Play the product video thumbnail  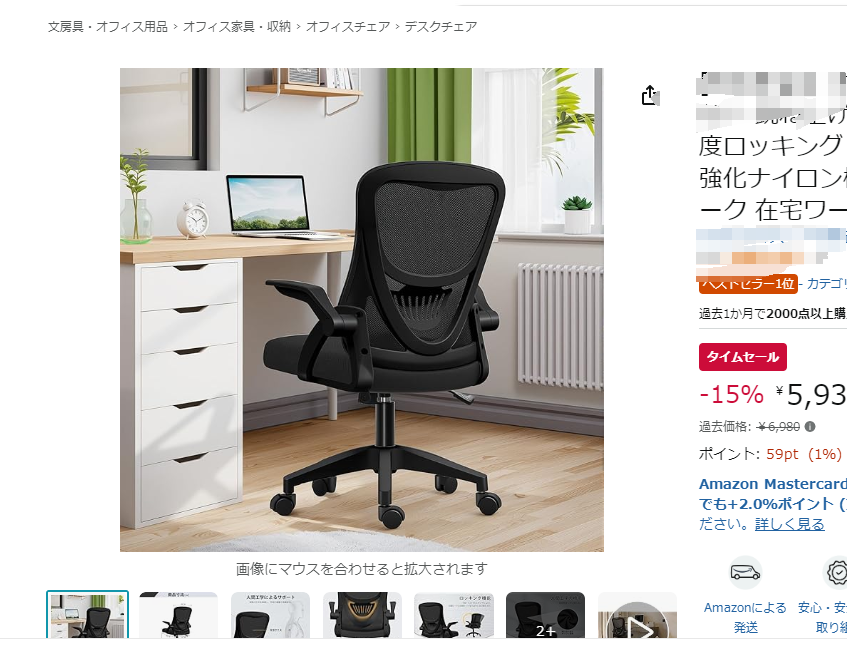pyautogui.click(x=637, y=615)
